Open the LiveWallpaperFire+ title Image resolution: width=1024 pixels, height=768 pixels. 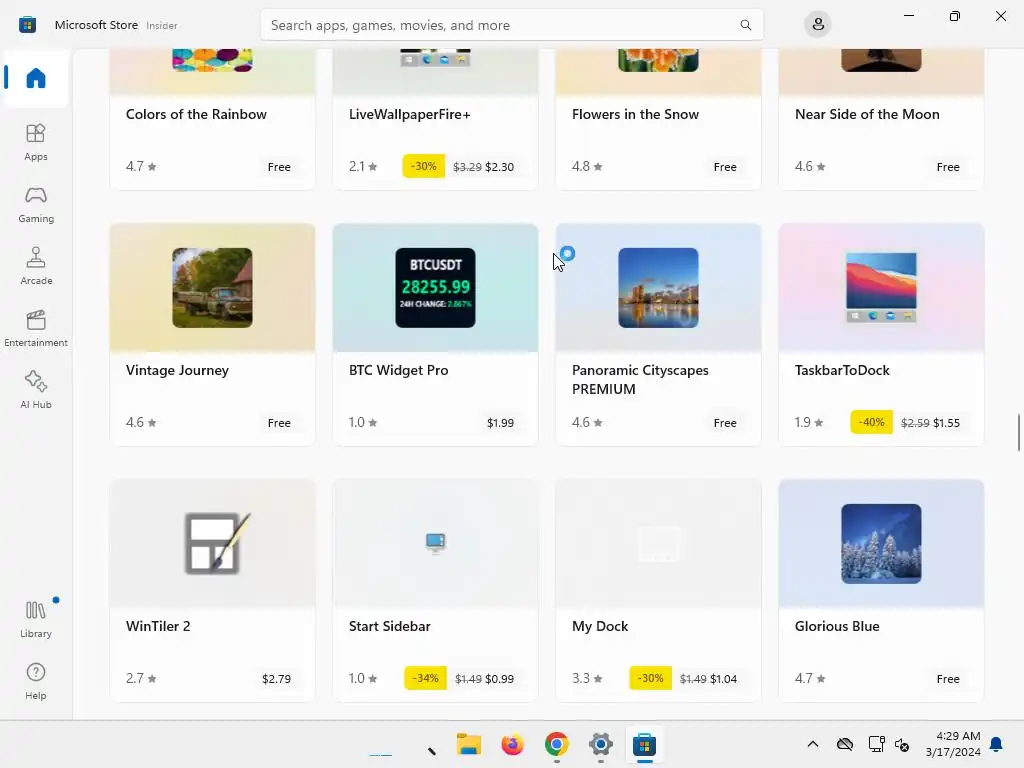(409, 114)
